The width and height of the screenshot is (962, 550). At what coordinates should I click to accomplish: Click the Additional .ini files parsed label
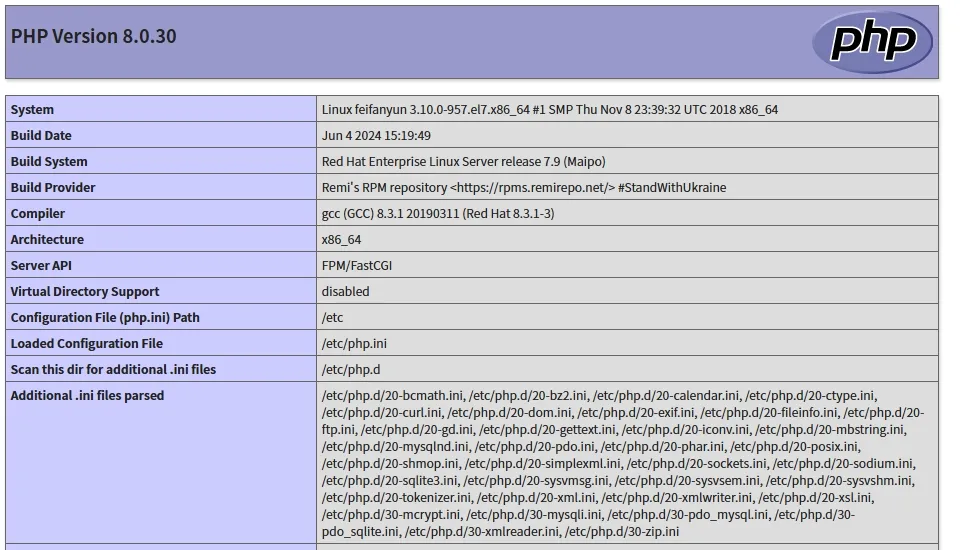pyautogui.click(x=87, y=395)
